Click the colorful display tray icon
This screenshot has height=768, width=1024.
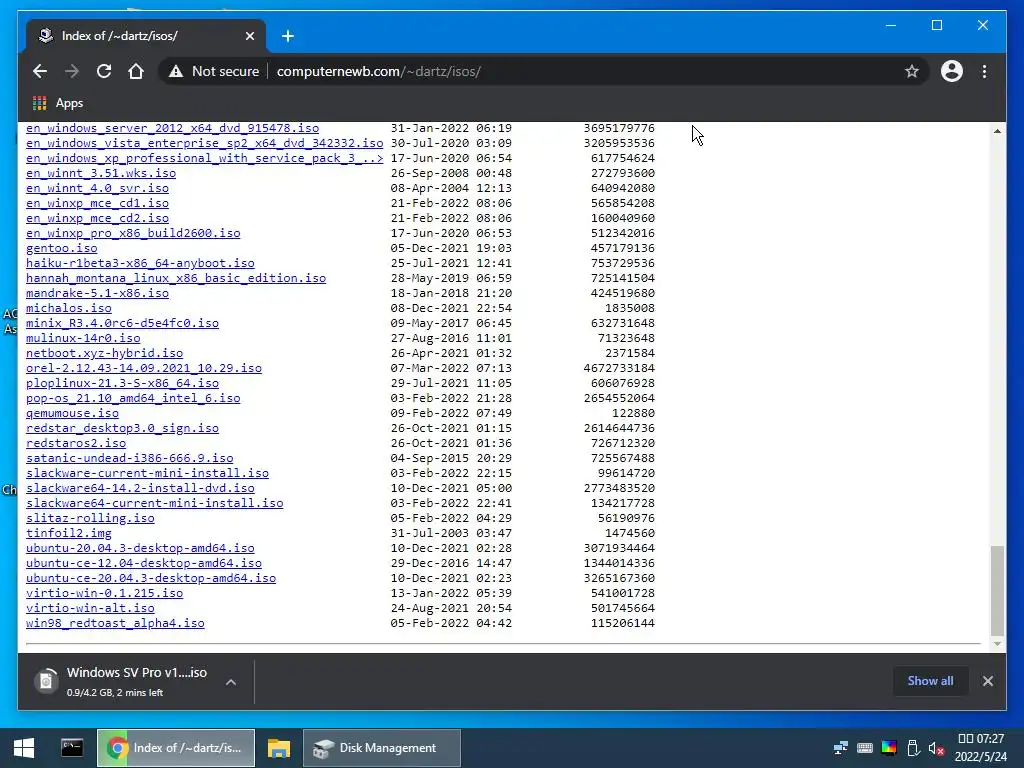click(889, 748)
